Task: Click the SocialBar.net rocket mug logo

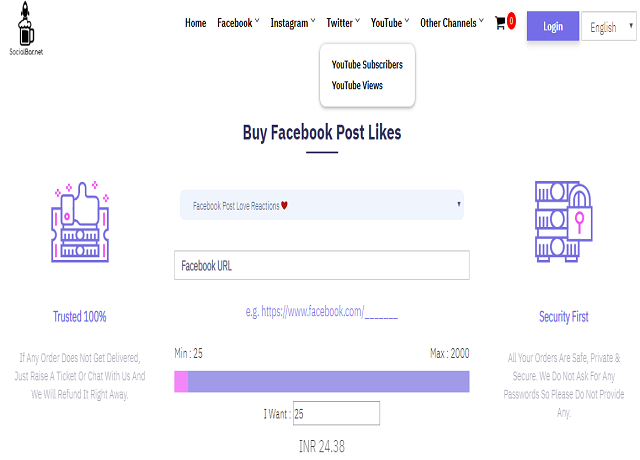Action: 26,28
